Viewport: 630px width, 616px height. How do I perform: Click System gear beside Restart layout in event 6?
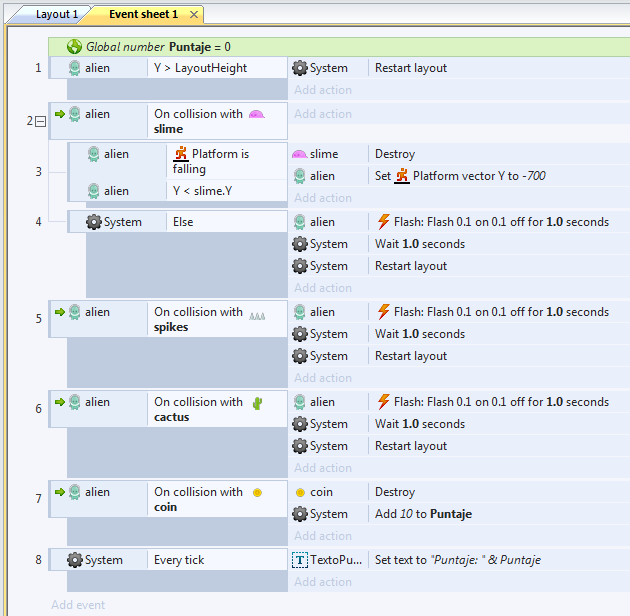coord(300,446)
